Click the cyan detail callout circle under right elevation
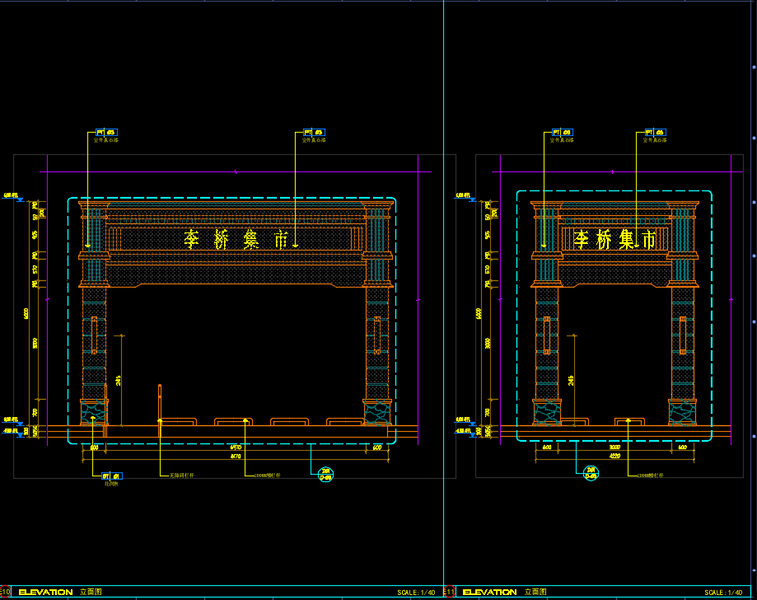This screenshot has width=757, height=600. click(x=591, y=473)
